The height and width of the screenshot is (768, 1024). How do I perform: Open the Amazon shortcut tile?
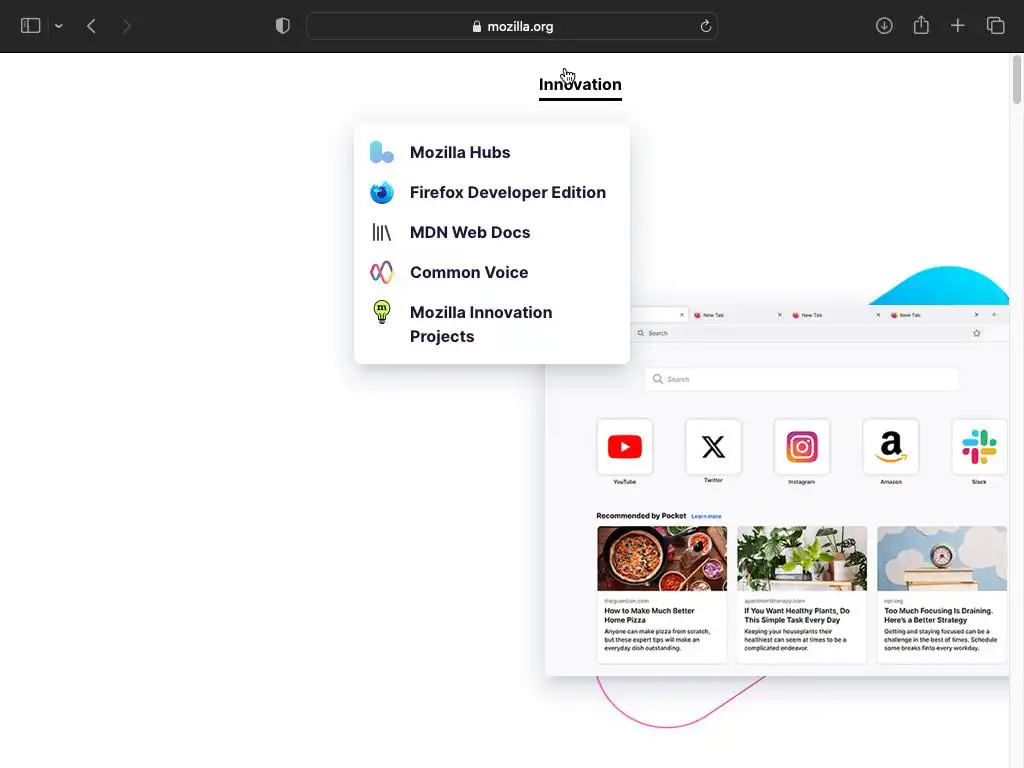coord(891,447)
